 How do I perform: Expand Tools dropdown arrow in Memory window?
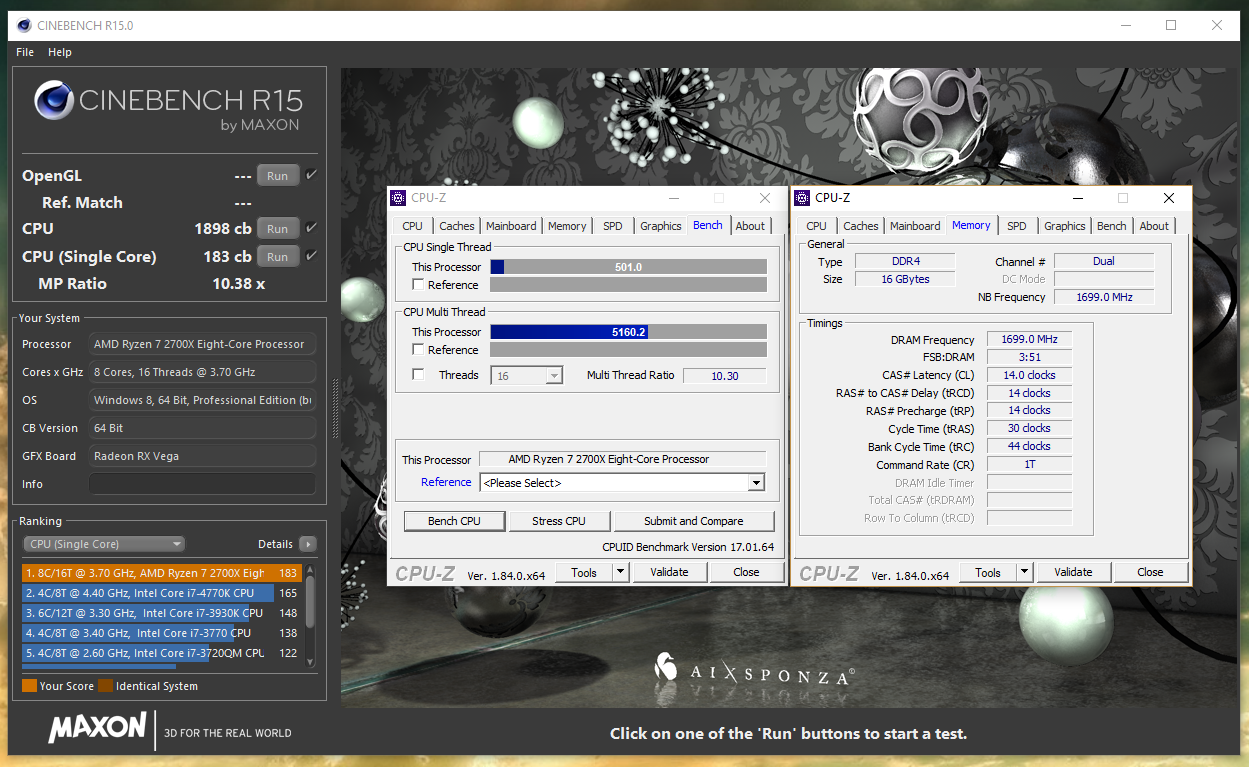click(1024, 573)
